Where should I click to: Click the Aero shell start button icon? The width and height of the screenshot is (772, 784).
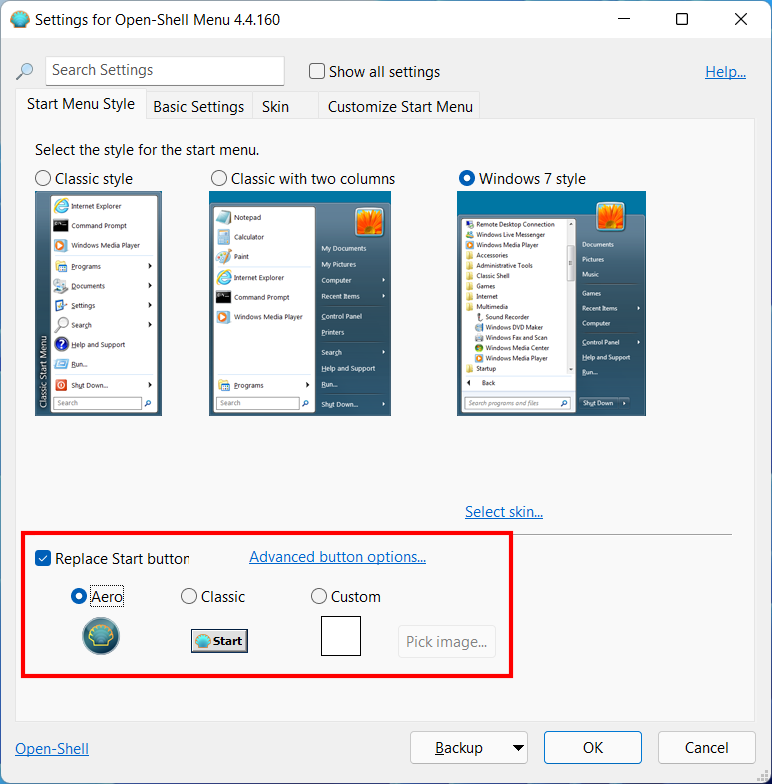pyautogui.click(x=101, y=636)
